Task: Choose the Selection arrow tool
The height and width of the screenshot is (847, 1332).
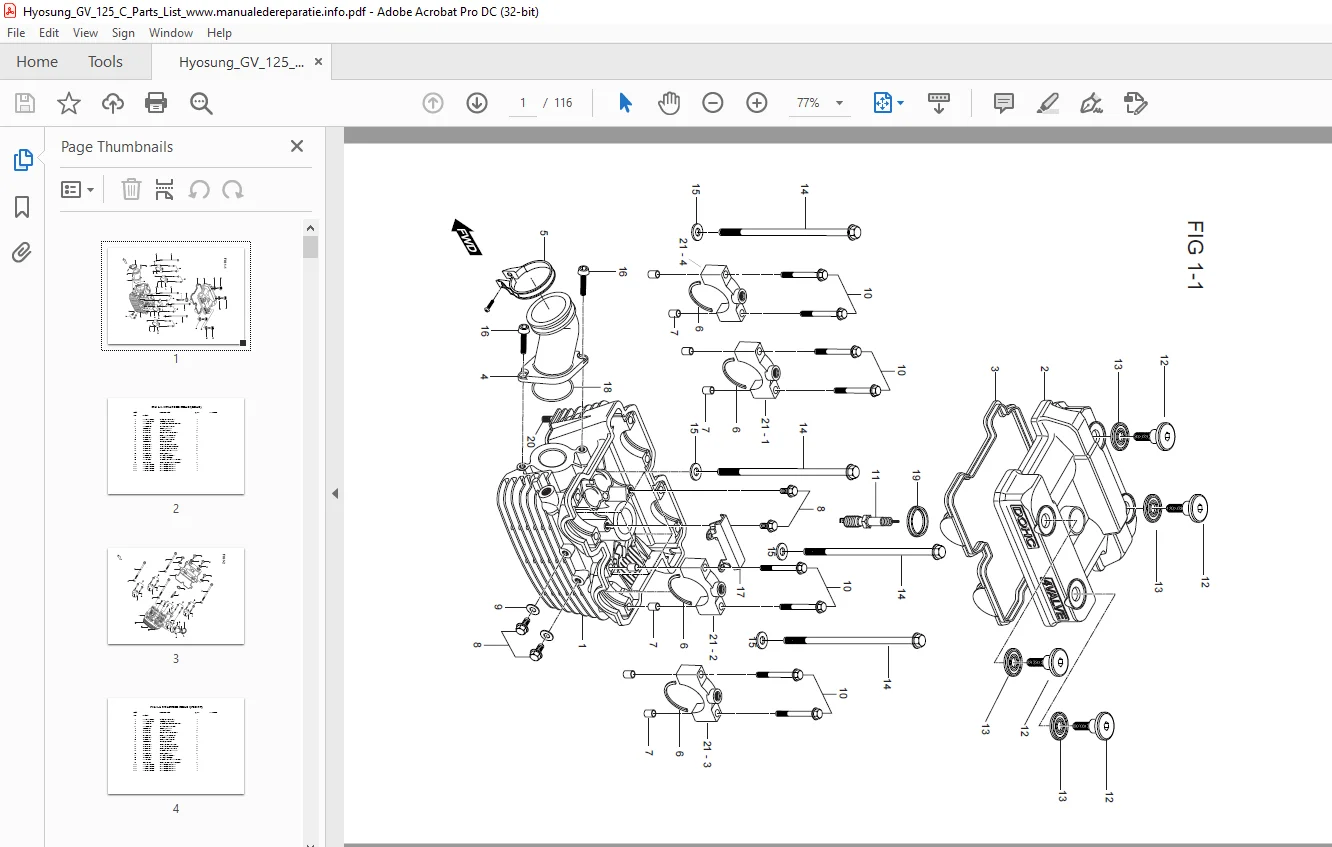Action: 625,103
